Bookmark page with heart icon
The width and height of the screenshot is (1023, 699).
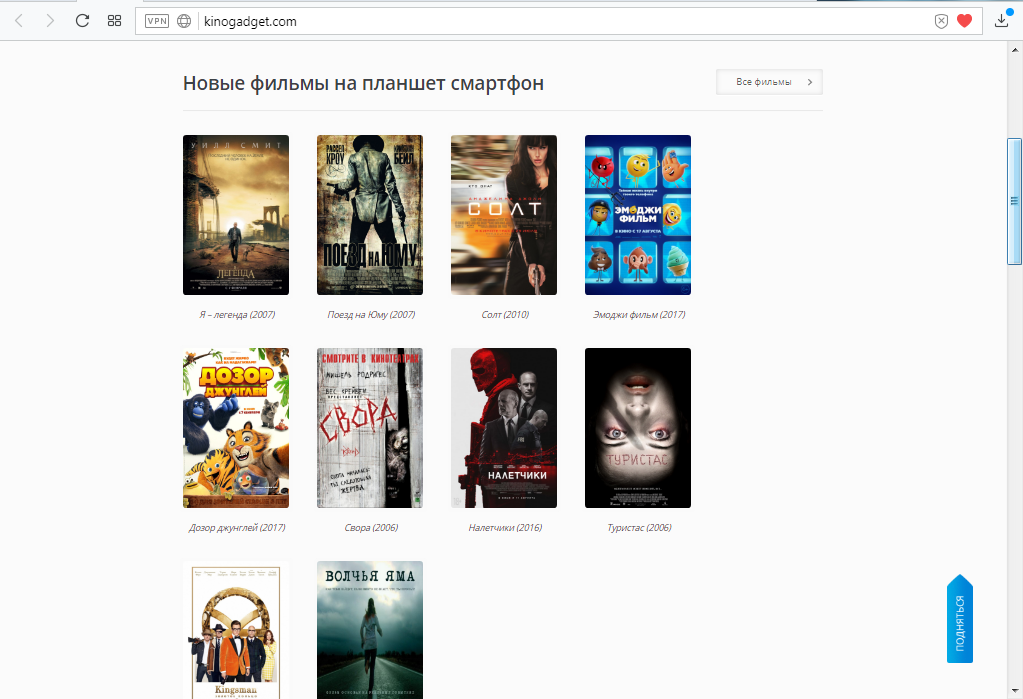tap(964, 21)
